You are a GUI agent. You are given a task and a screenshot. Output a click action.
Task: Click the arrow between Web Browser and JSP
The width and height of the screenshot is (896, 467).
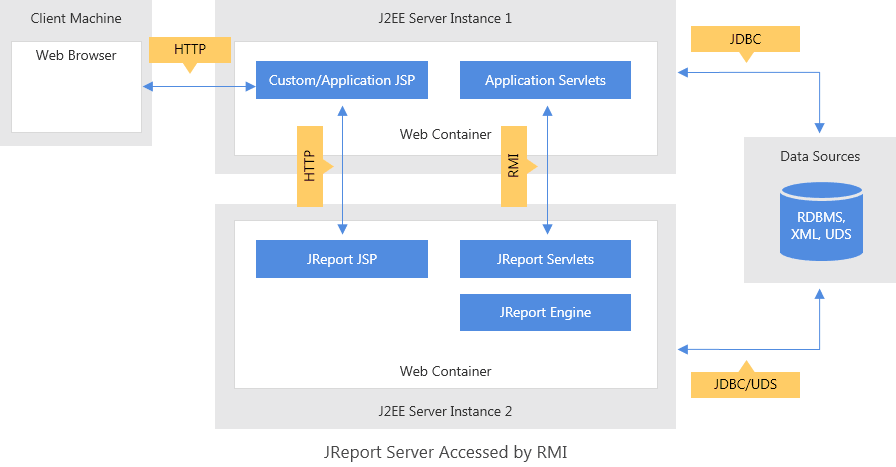[x=199, y=88]
